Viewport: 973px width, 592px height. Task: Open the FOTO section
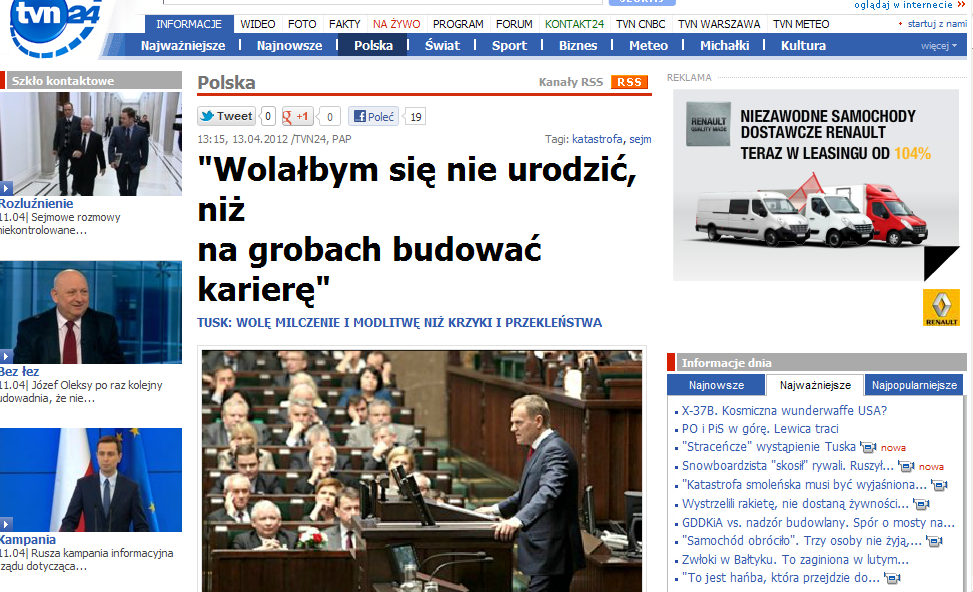(x=302, y=24)
